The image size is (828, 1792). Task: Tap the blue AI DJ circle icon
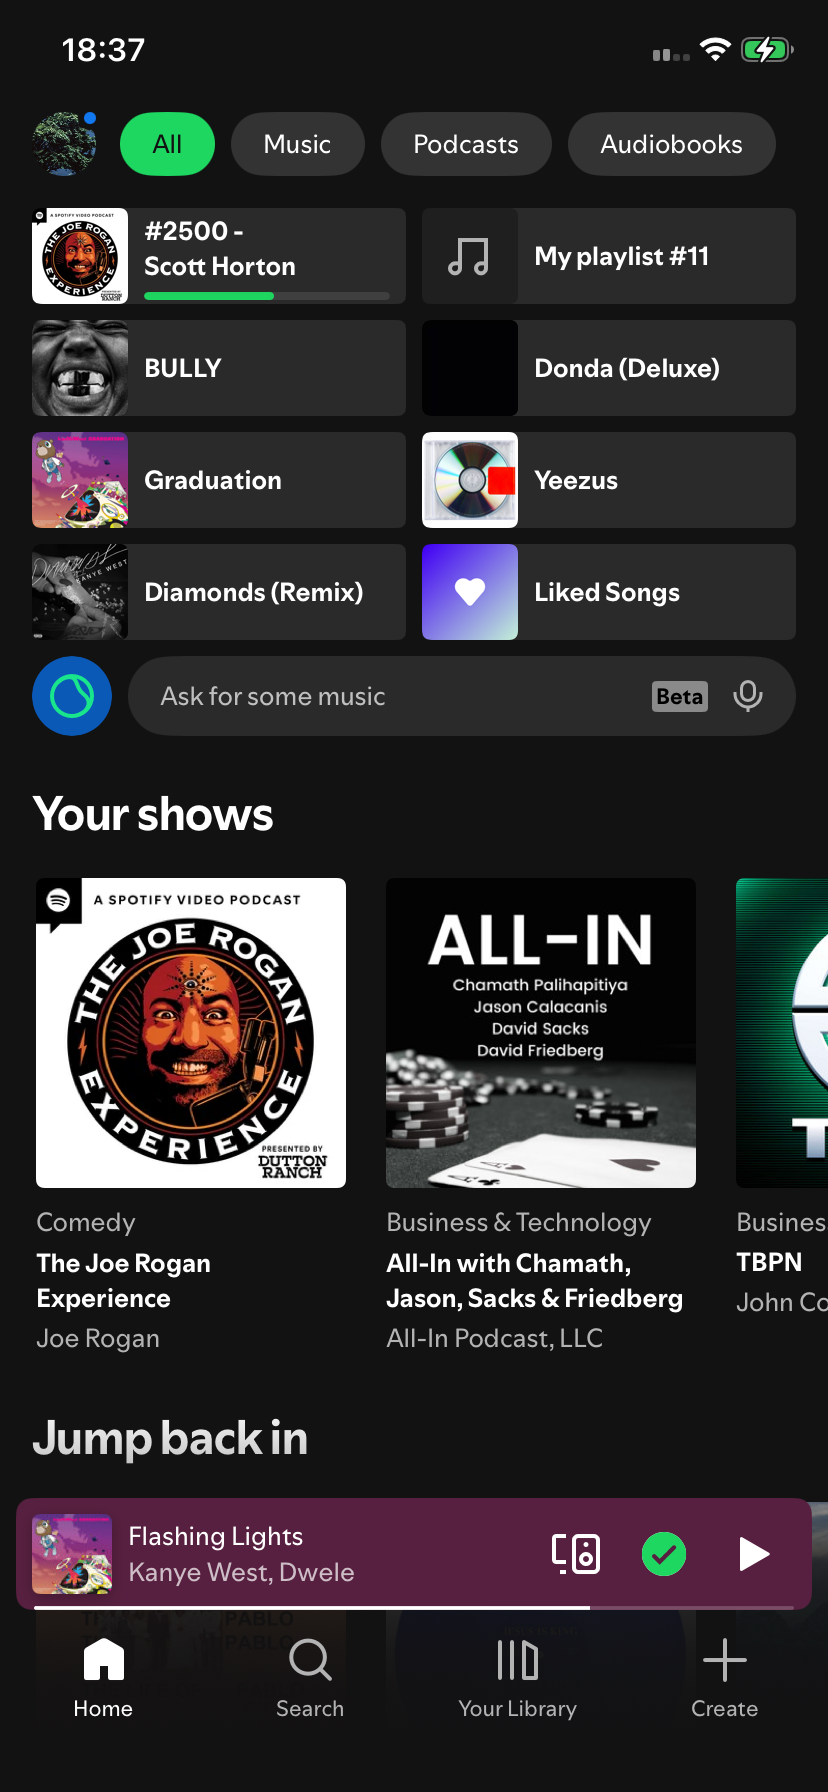72,696
